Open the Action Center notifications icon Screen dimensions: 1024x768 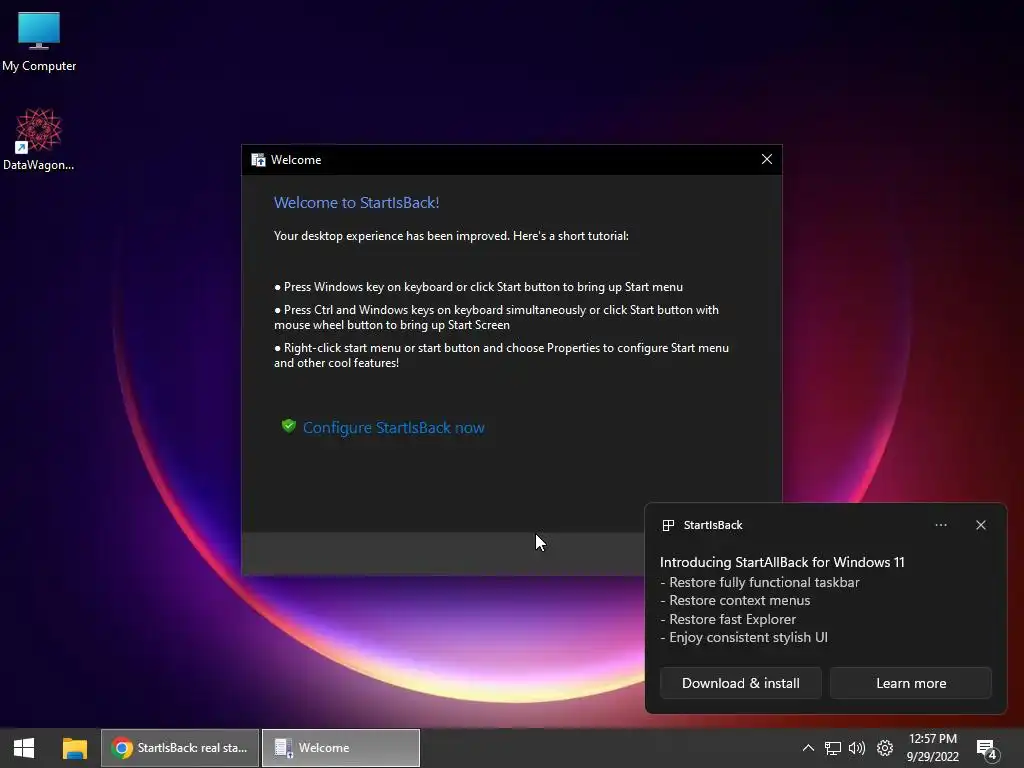point(987,750)
